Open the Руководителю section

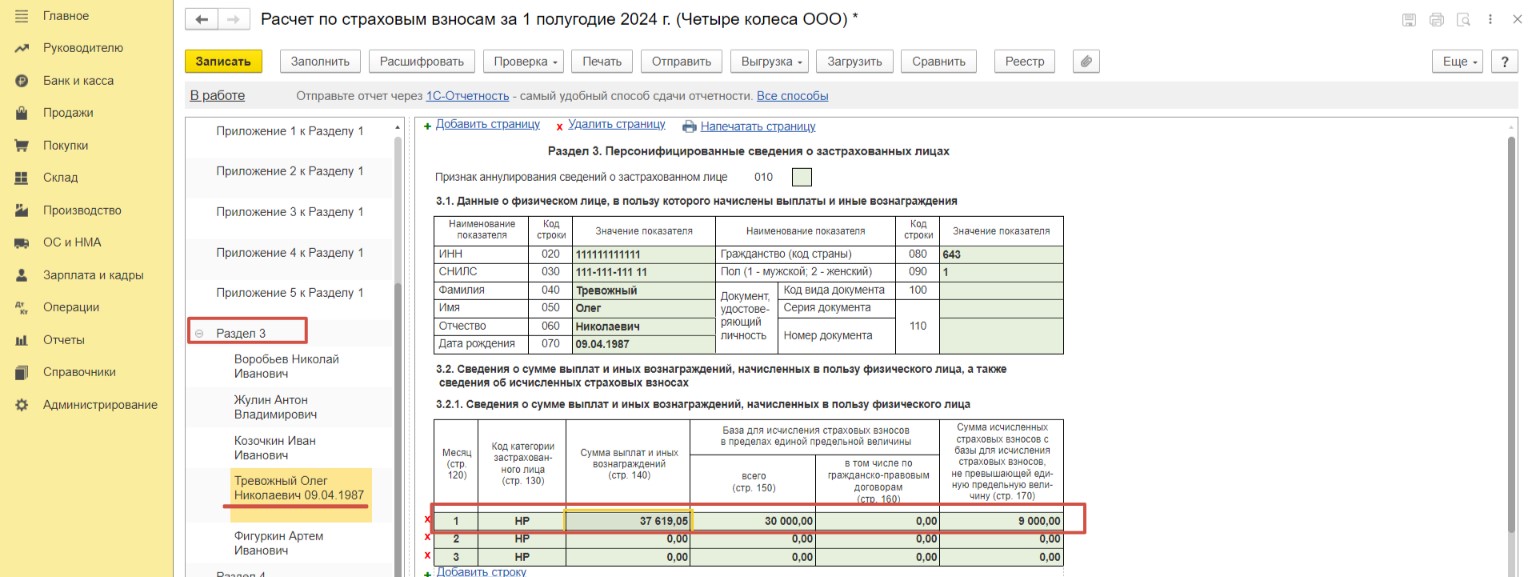[83, 48]
